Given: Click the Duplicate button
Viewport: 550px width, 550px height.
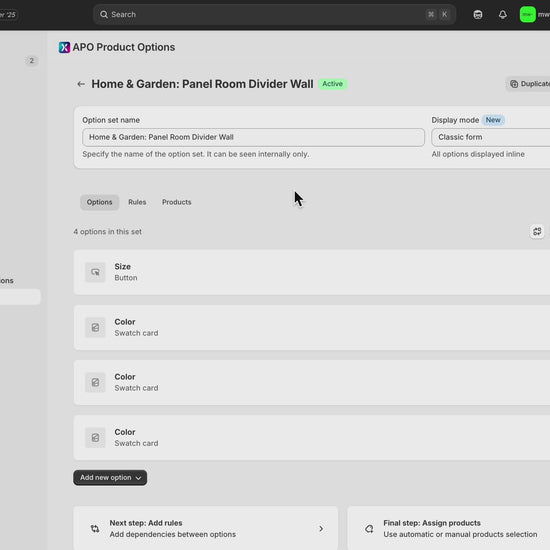Looking at the screenshot, I should (x=528, y=84).
